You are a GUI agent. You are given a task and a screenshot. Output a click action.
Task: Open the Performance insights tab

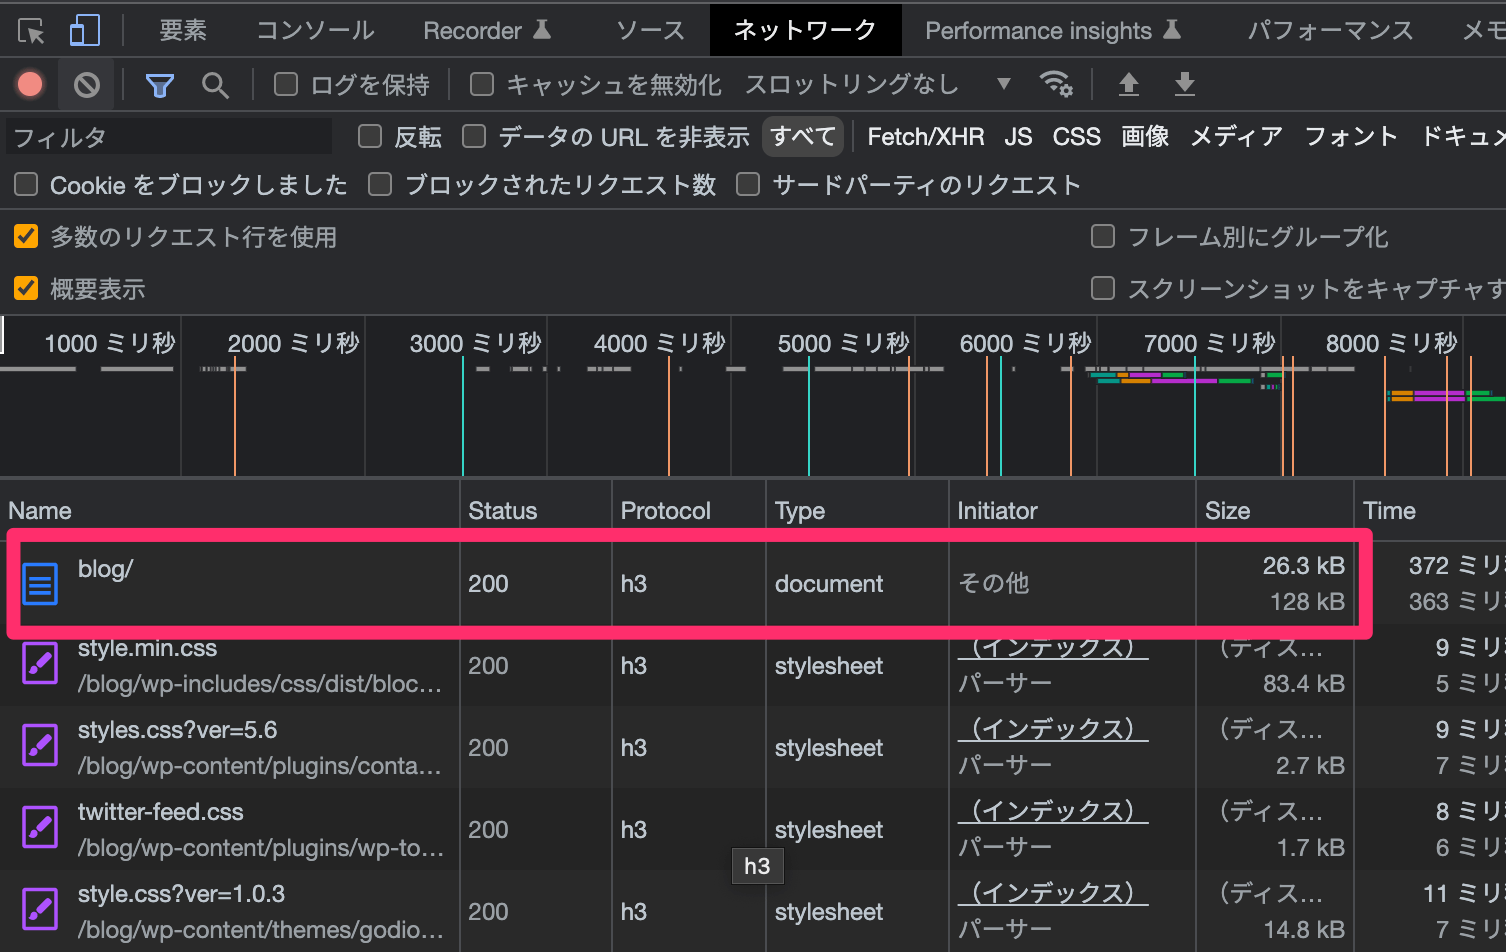1053,31
